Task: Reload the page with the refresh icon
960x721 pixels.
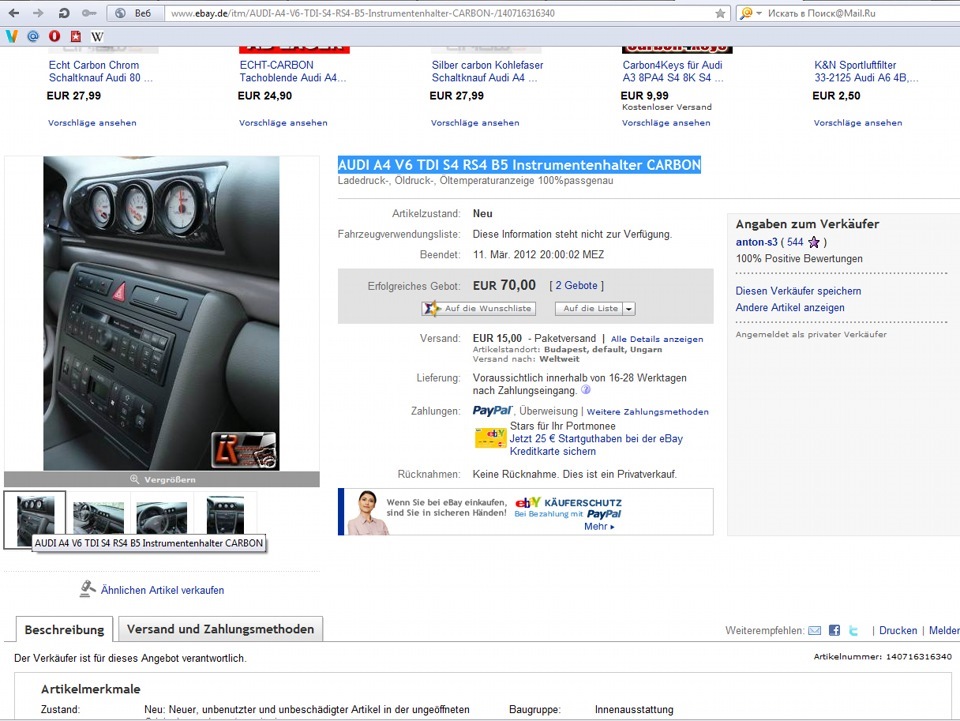Action: click(63, 13)
